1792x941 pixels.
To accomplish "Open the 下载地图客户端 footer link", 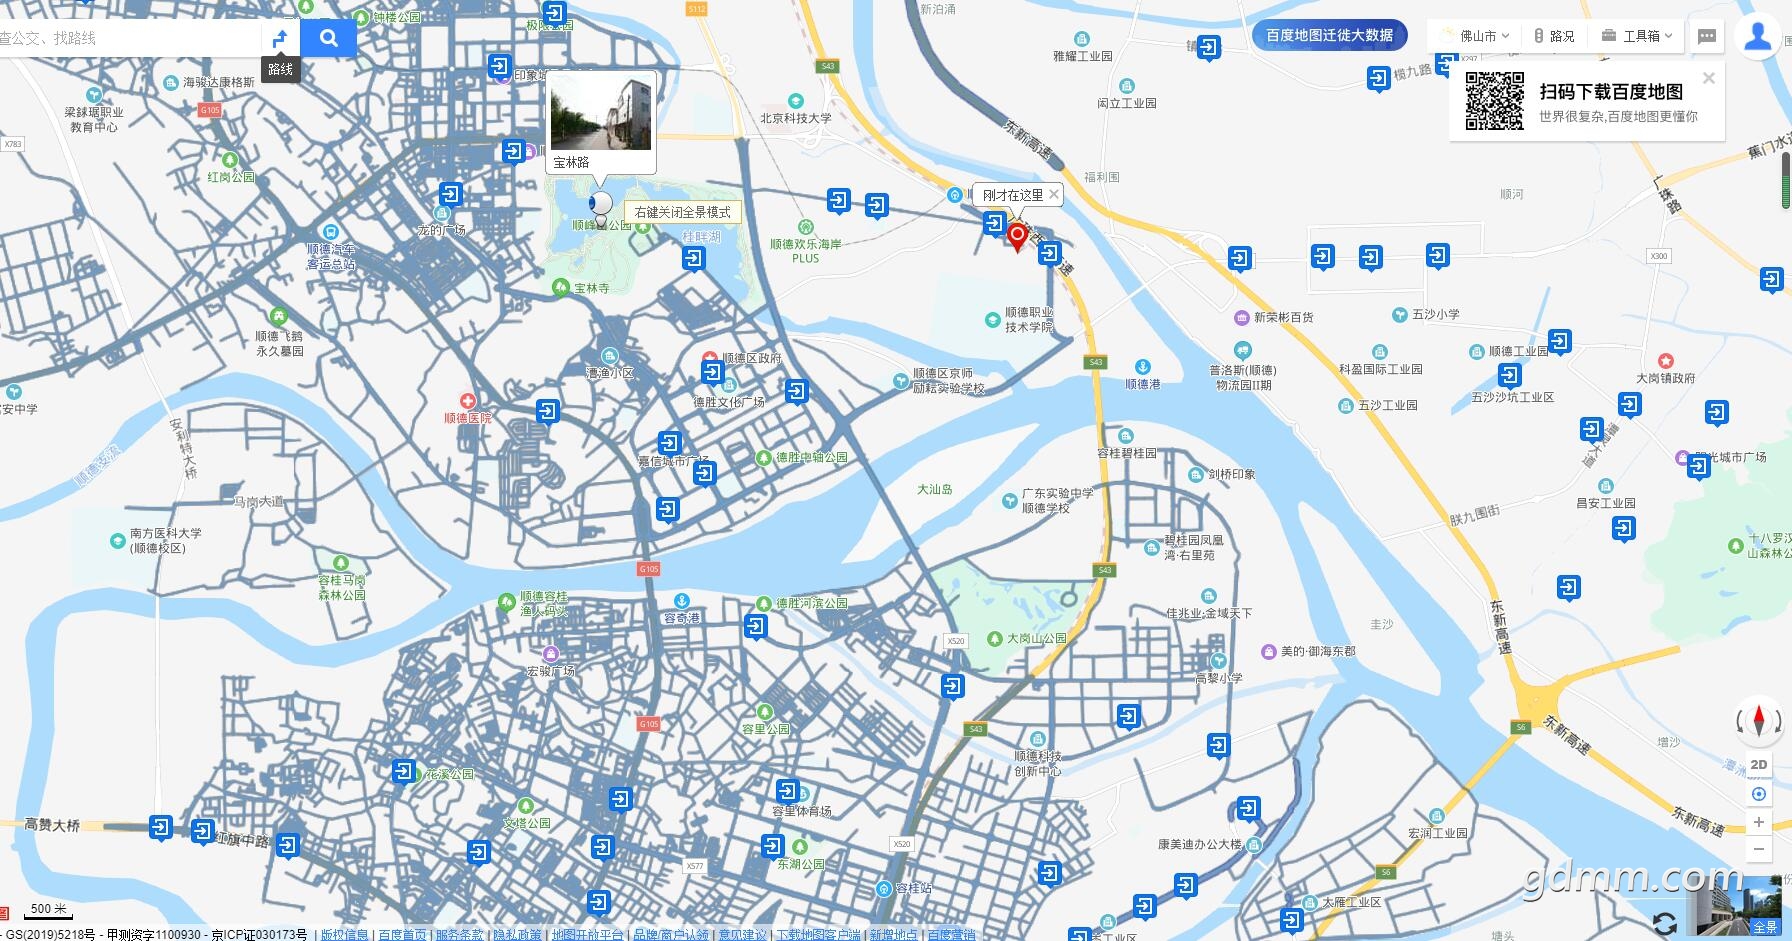I will 818,935.
